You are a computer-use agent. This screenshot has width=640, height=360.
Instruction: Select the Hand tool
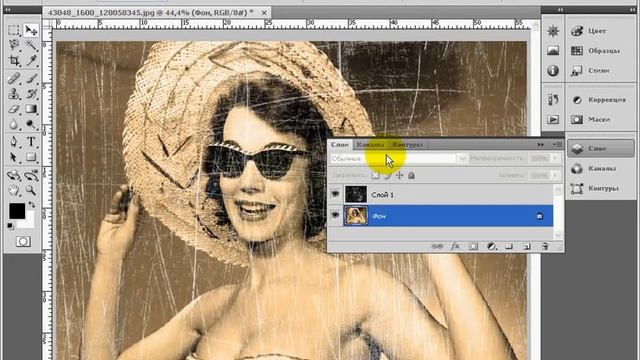[14, 190]
